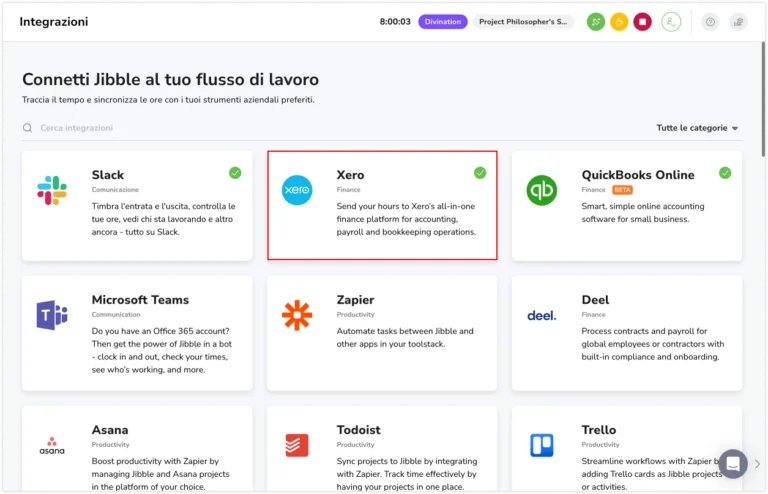
Task: Click the search magnifier icon
Action: click(x=27, y=128)
